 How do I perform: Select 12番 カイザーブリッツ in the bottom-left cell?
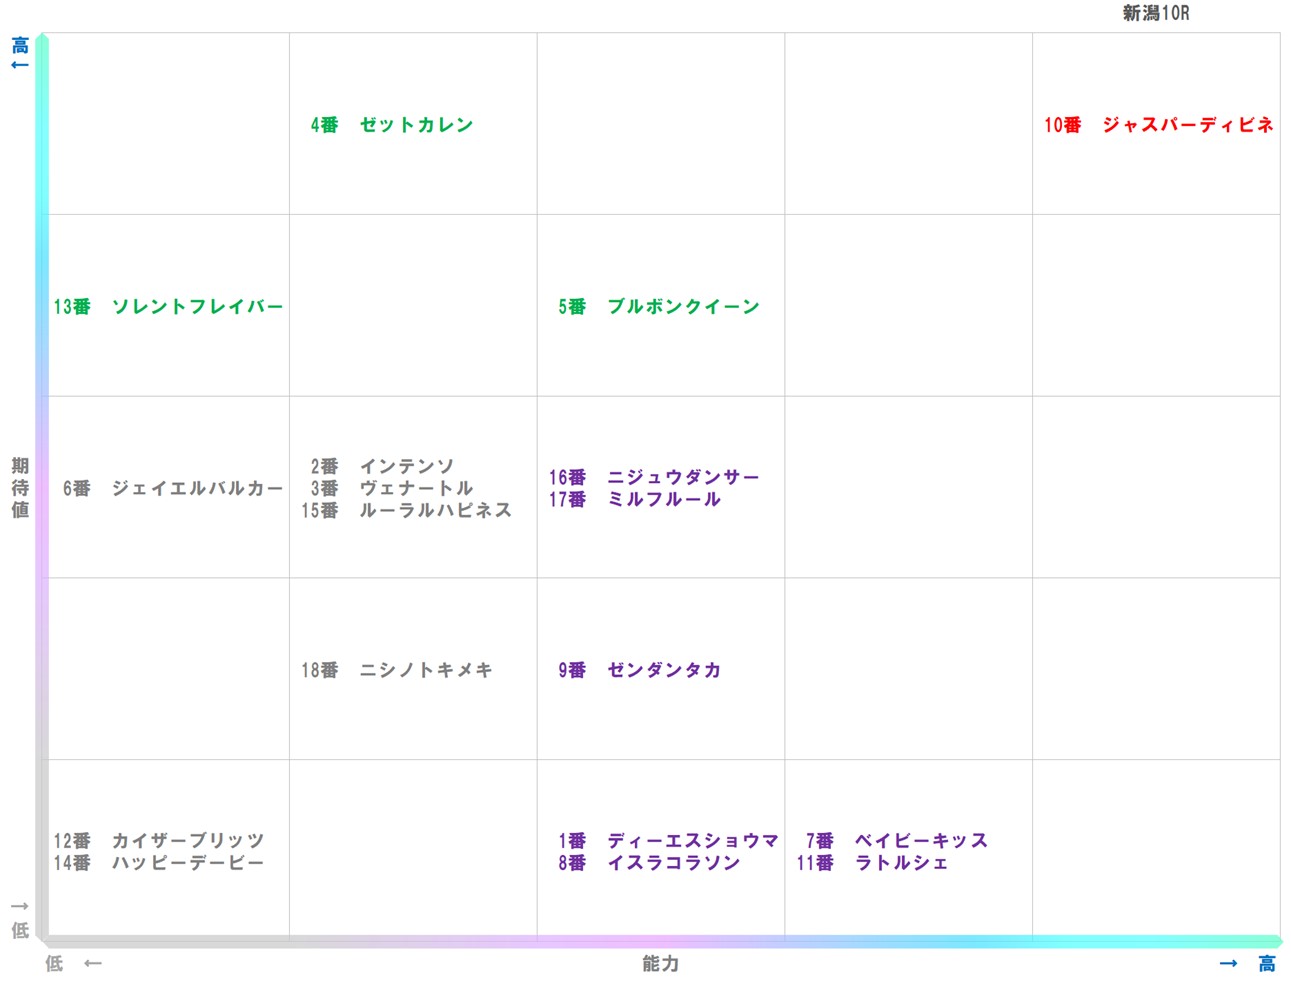pyautogui.click(x=159, y=841)
